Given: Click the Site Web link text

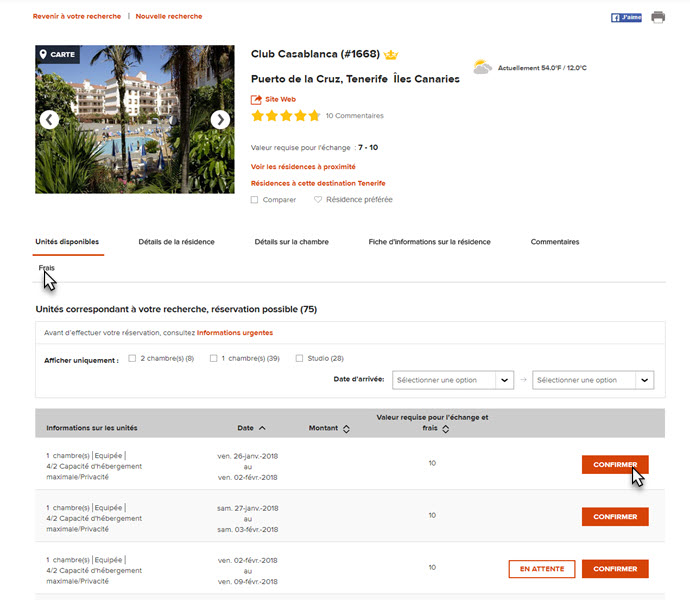Looking at the screenshot, I should (x=280, y=99).
